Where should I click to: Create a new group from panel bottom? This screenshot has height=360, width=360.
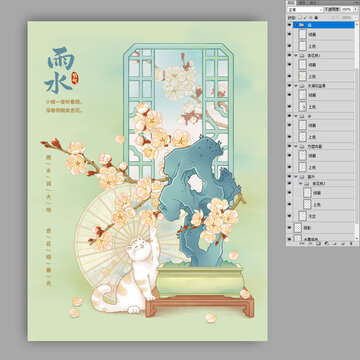coord(334,243)
